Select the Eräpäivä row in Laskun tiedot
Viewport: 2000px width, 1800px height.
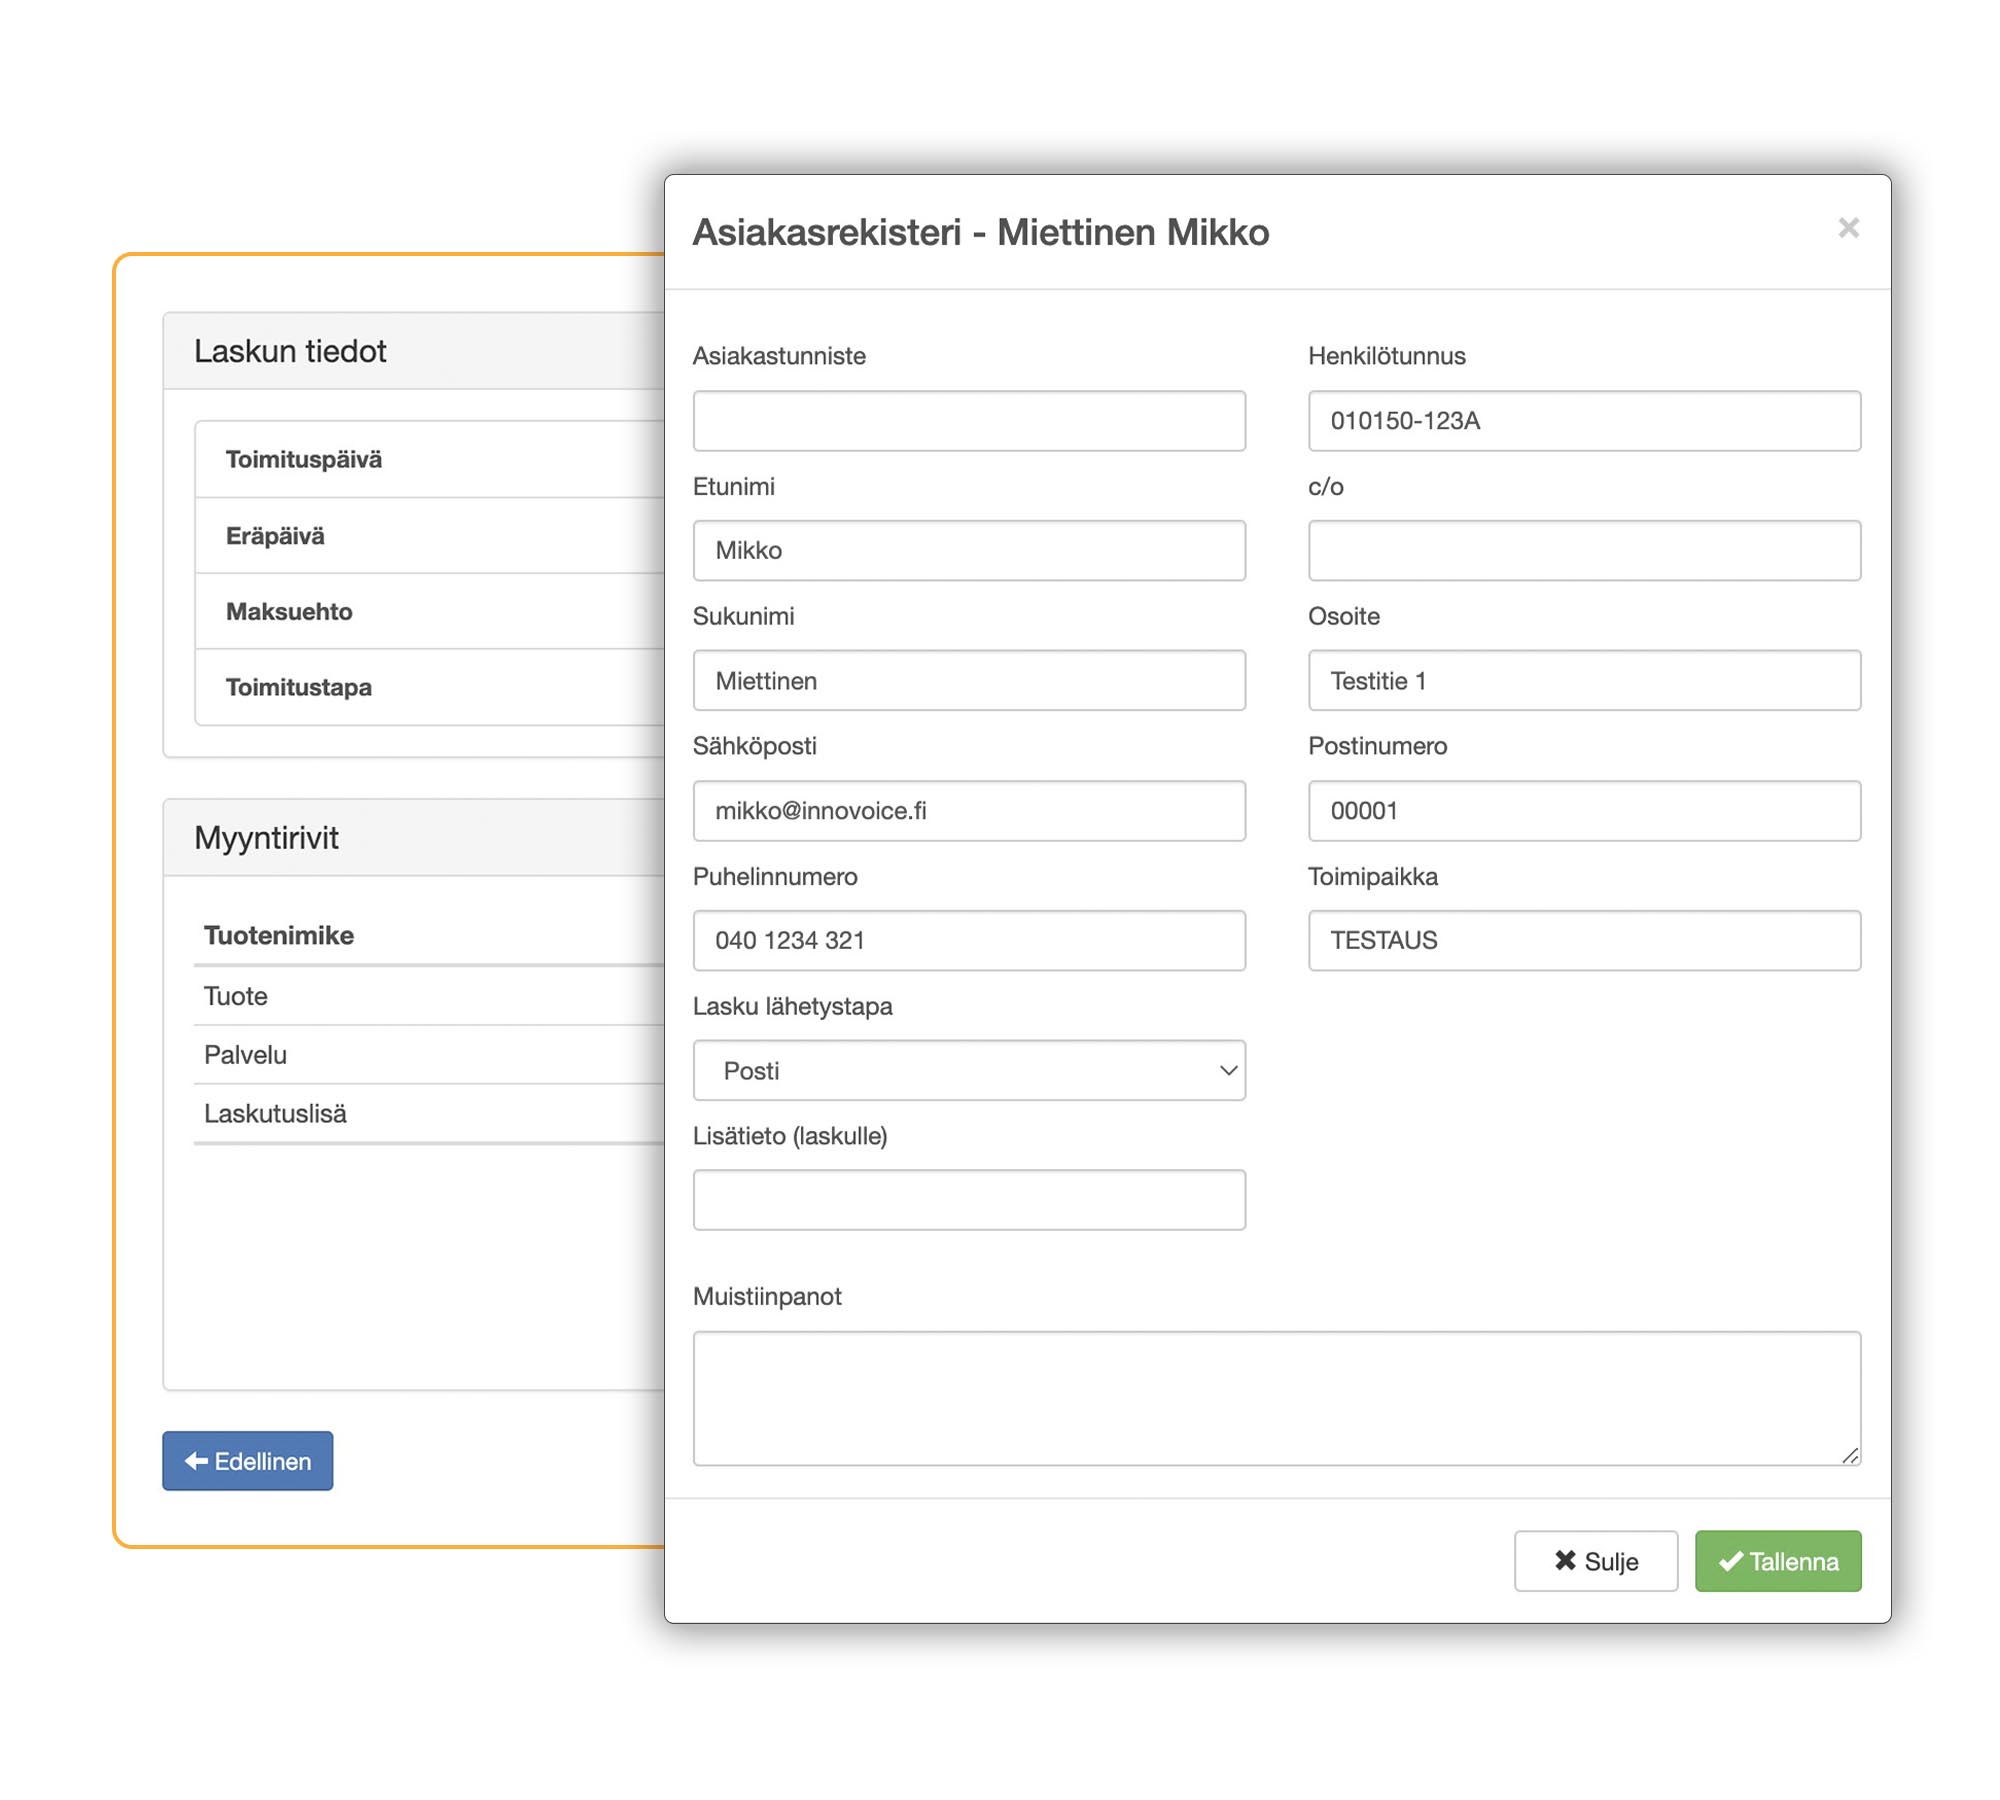tap(430, 536)
